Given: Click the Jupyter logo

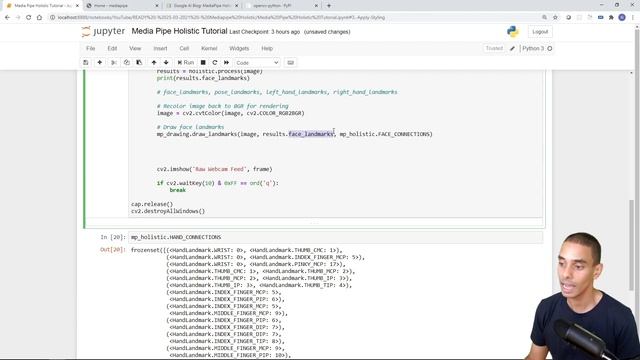Looking at the screenshot, I should point(103,31).
